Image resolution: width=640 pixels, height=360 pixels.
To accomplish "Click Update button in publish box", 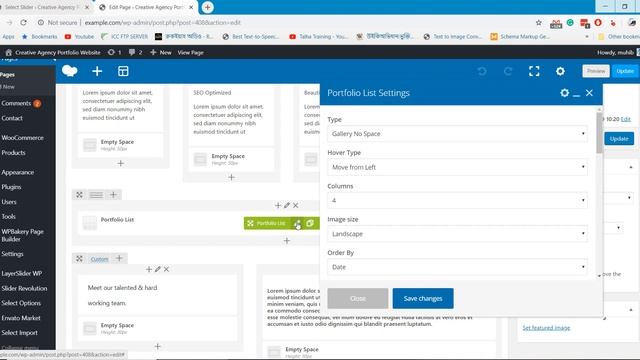I will (619, 139).
